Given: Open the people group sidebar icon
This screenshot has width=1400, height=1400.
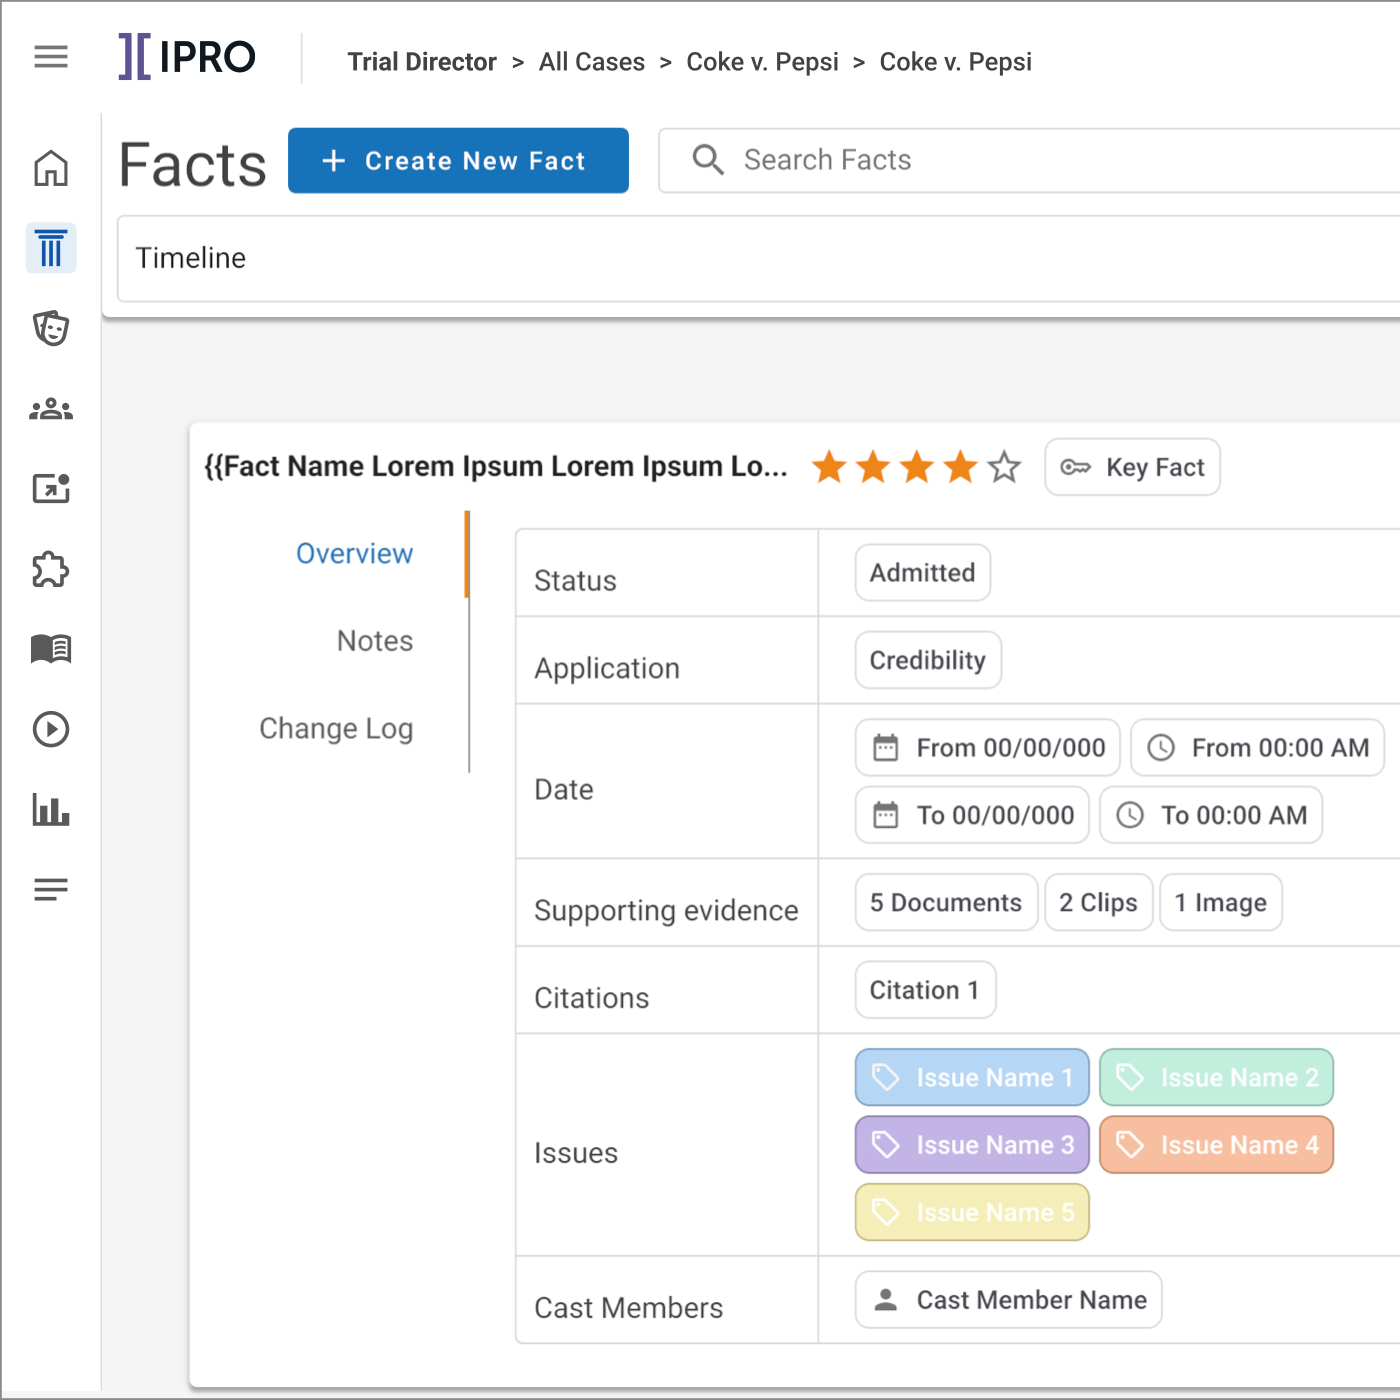Looking at the screenshot, I should [51, 409].
